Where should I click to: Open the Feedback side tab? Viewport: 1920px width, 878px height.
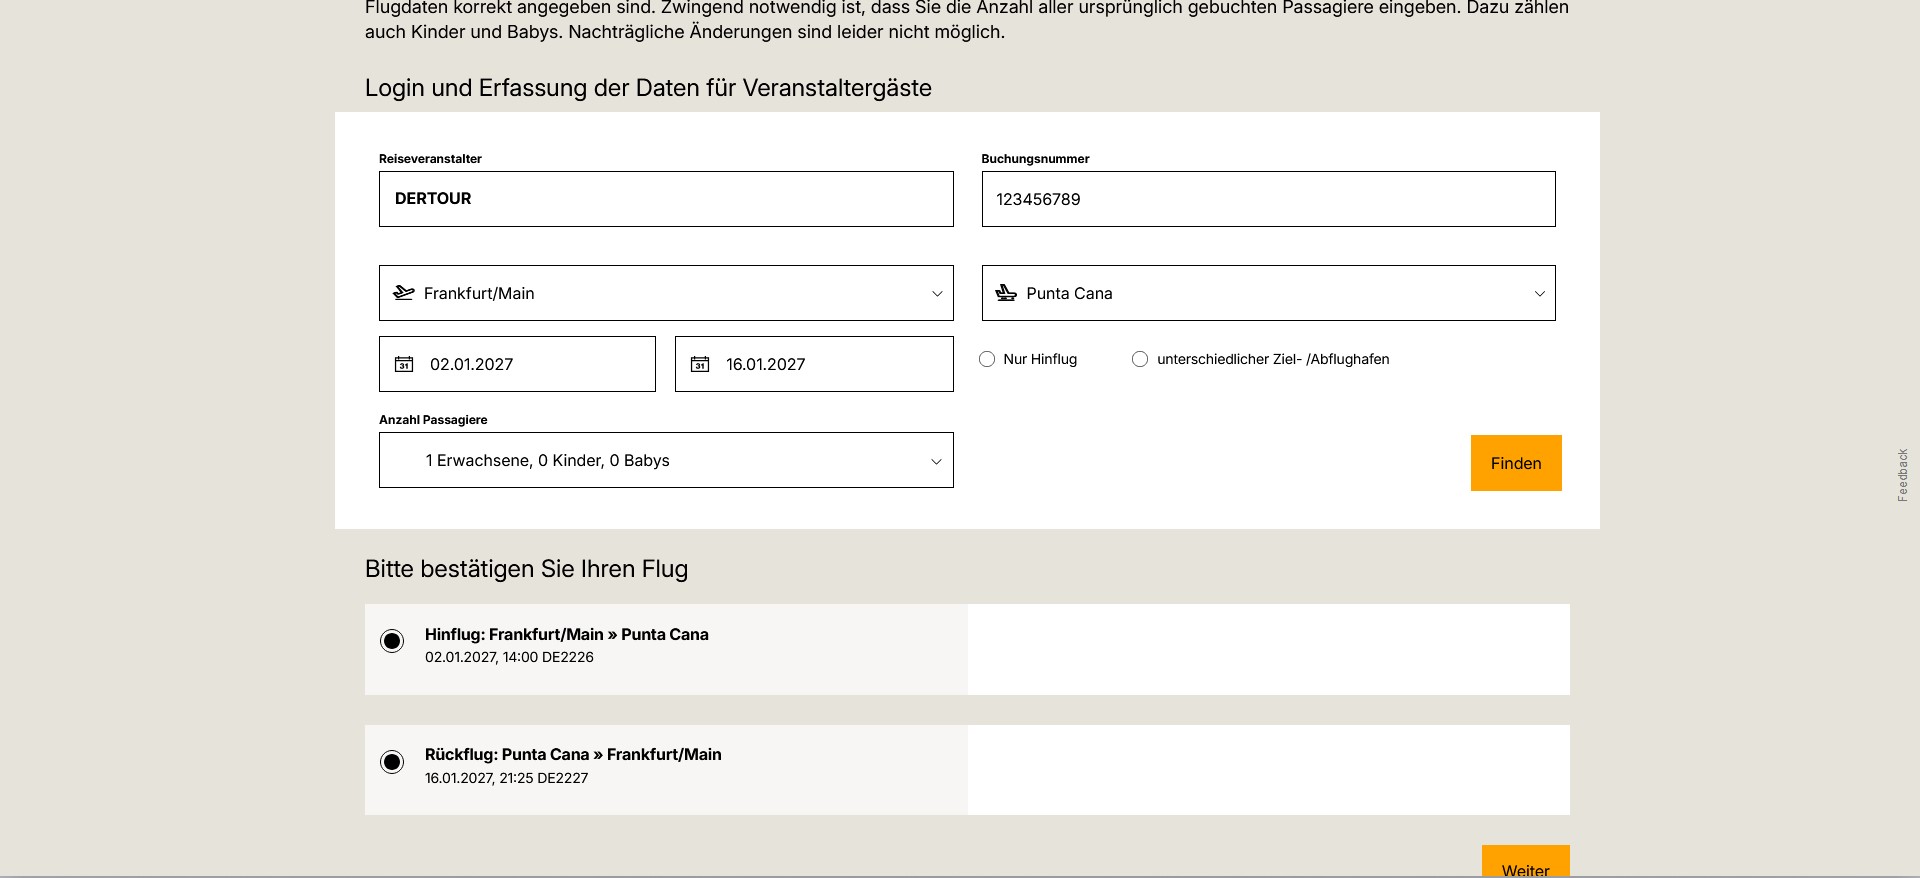[x=1902, y=474]
